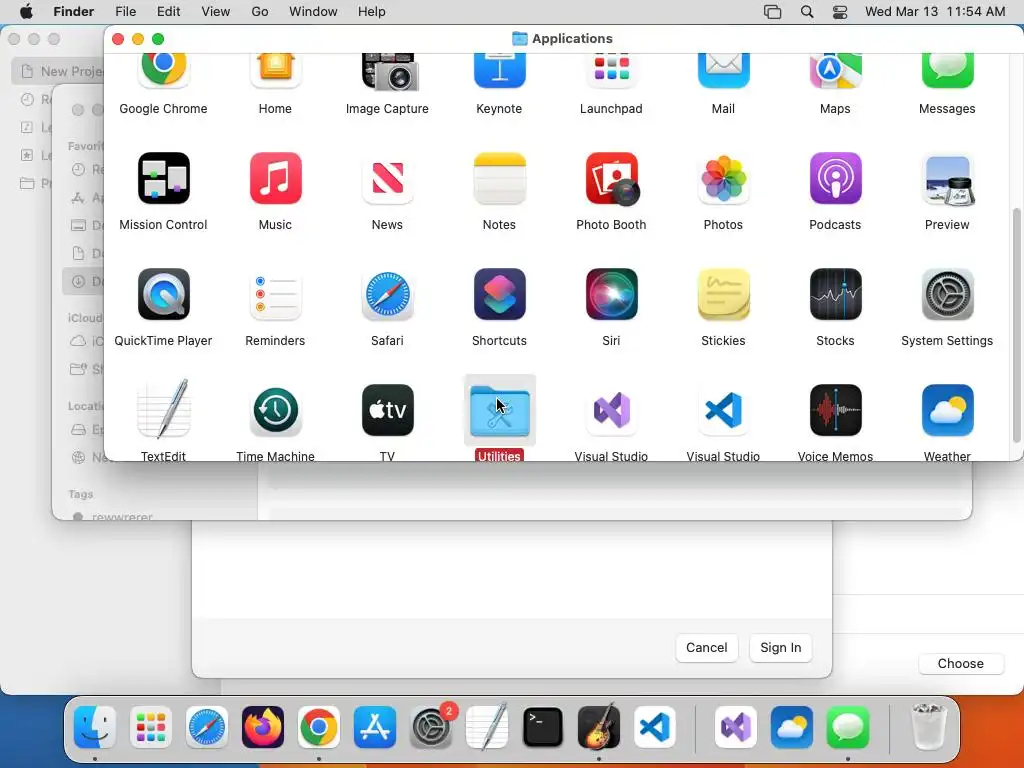Open GarageBand from the Dock
The width and height of the screenshot is (1024, 768).
[x=599, y=727]
